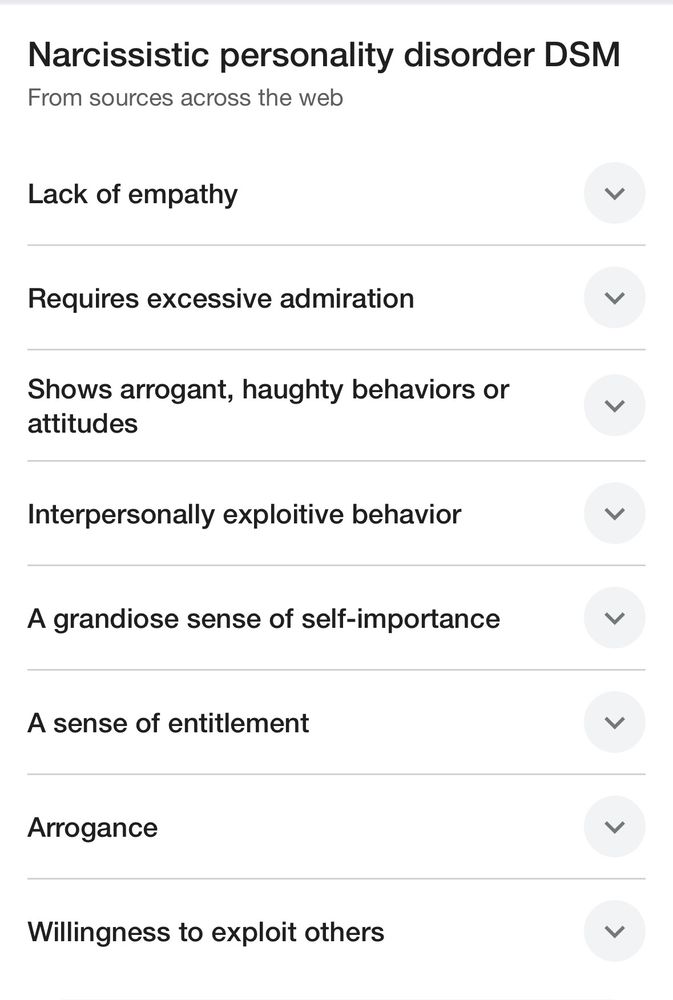
Task: Tap the Arrogance row label
Action: tap(92, 828)
